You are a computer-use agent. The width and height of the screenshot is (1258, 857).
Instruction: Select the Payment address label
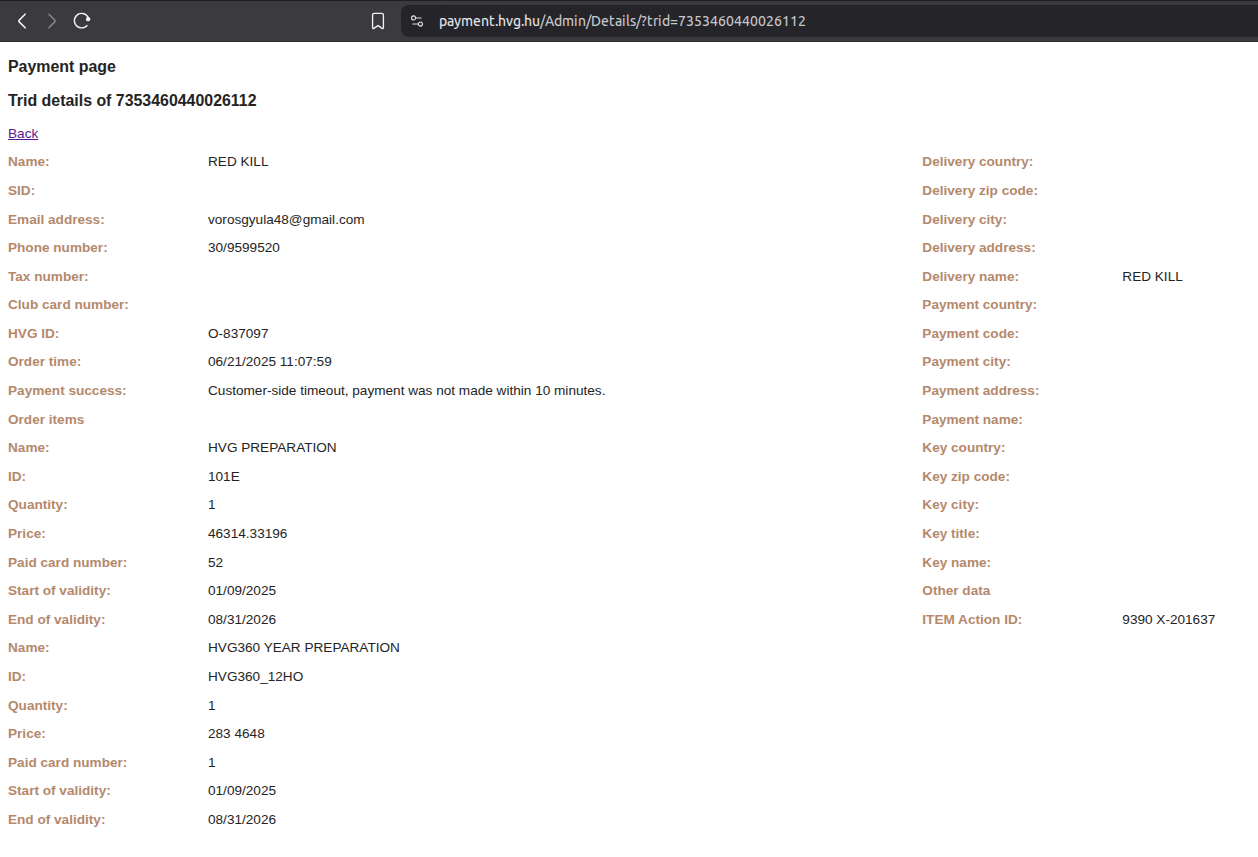(981, 391)
